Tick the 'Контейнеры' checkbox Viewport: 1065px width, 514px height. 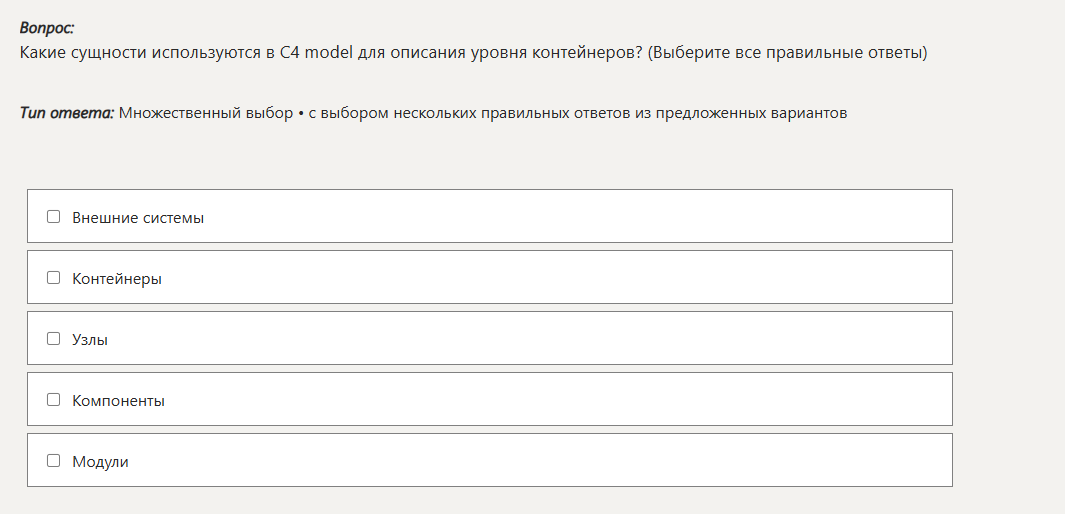[x=54, y=277]
